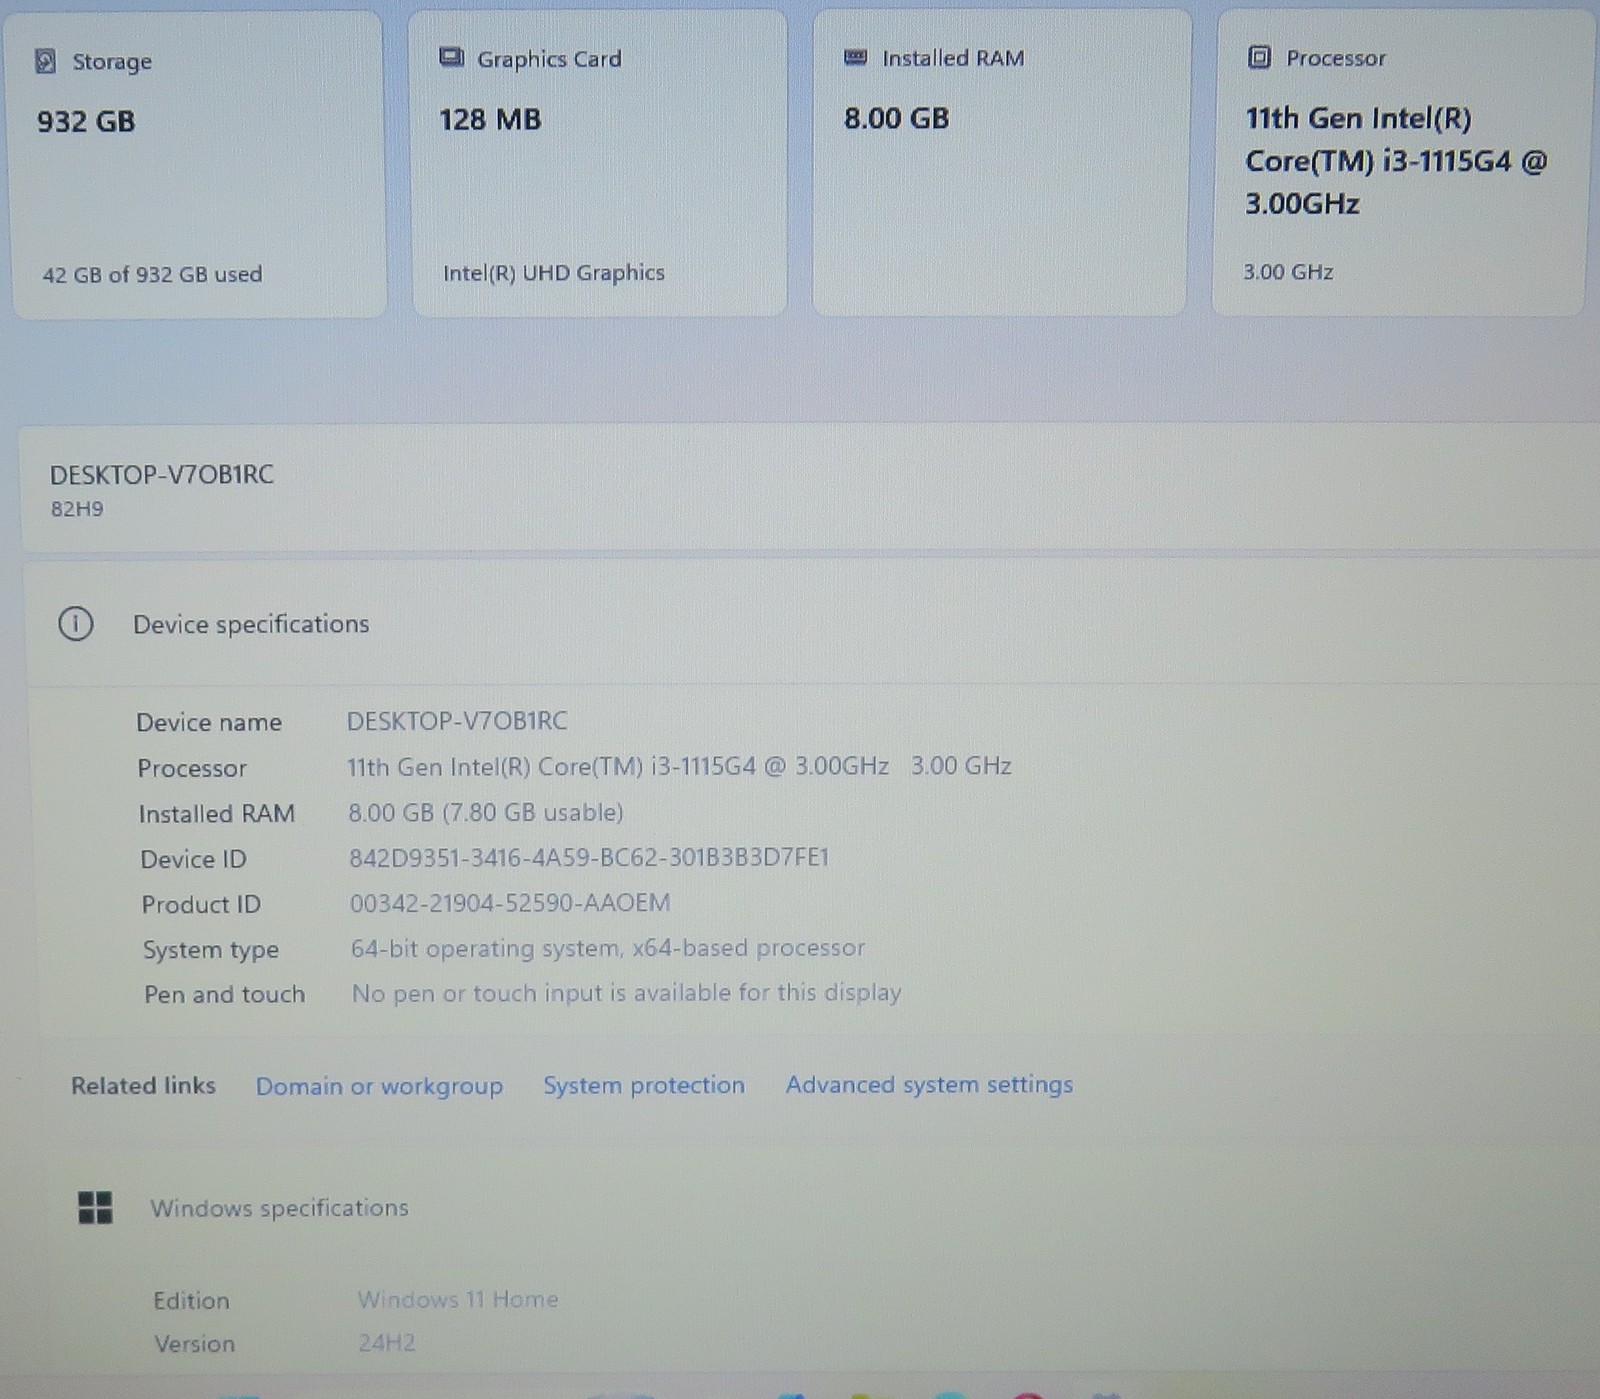Open Domain or workgroup link
Screen dimensions: 1600x1399
[379, 1086]
